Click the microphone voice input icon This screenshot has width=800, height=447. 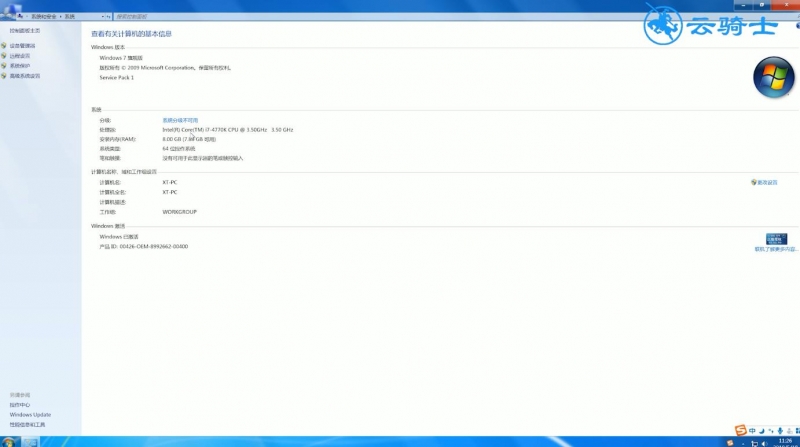(780, 431)
